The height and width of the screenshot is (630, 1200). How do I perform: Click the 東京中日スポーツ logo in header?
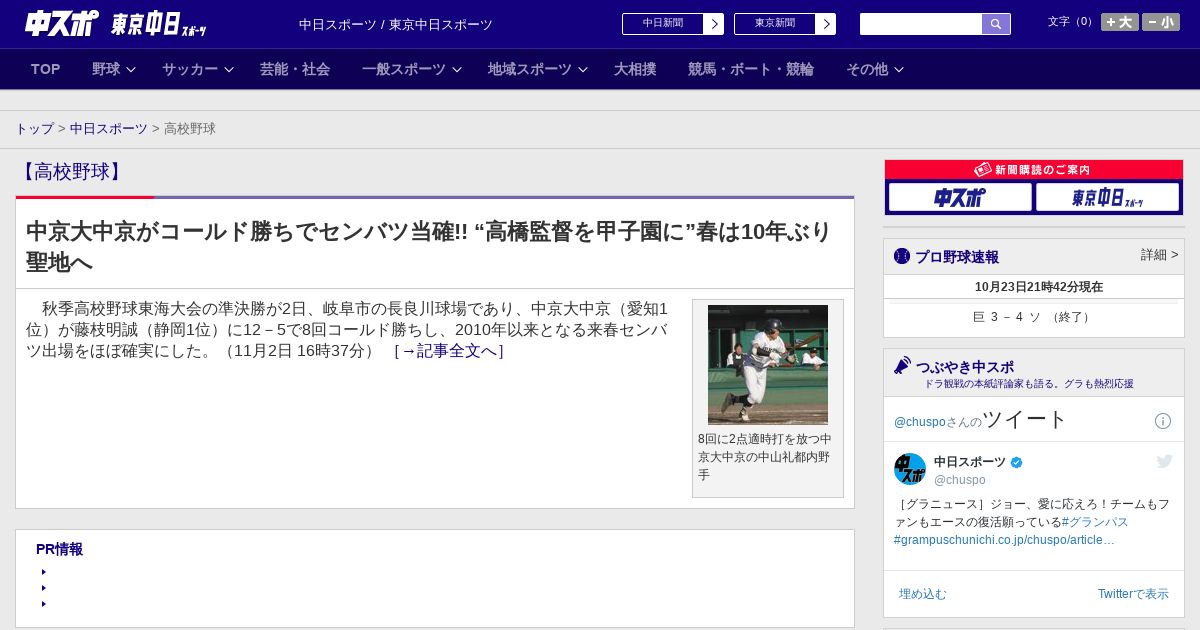(x=158, y=24)
